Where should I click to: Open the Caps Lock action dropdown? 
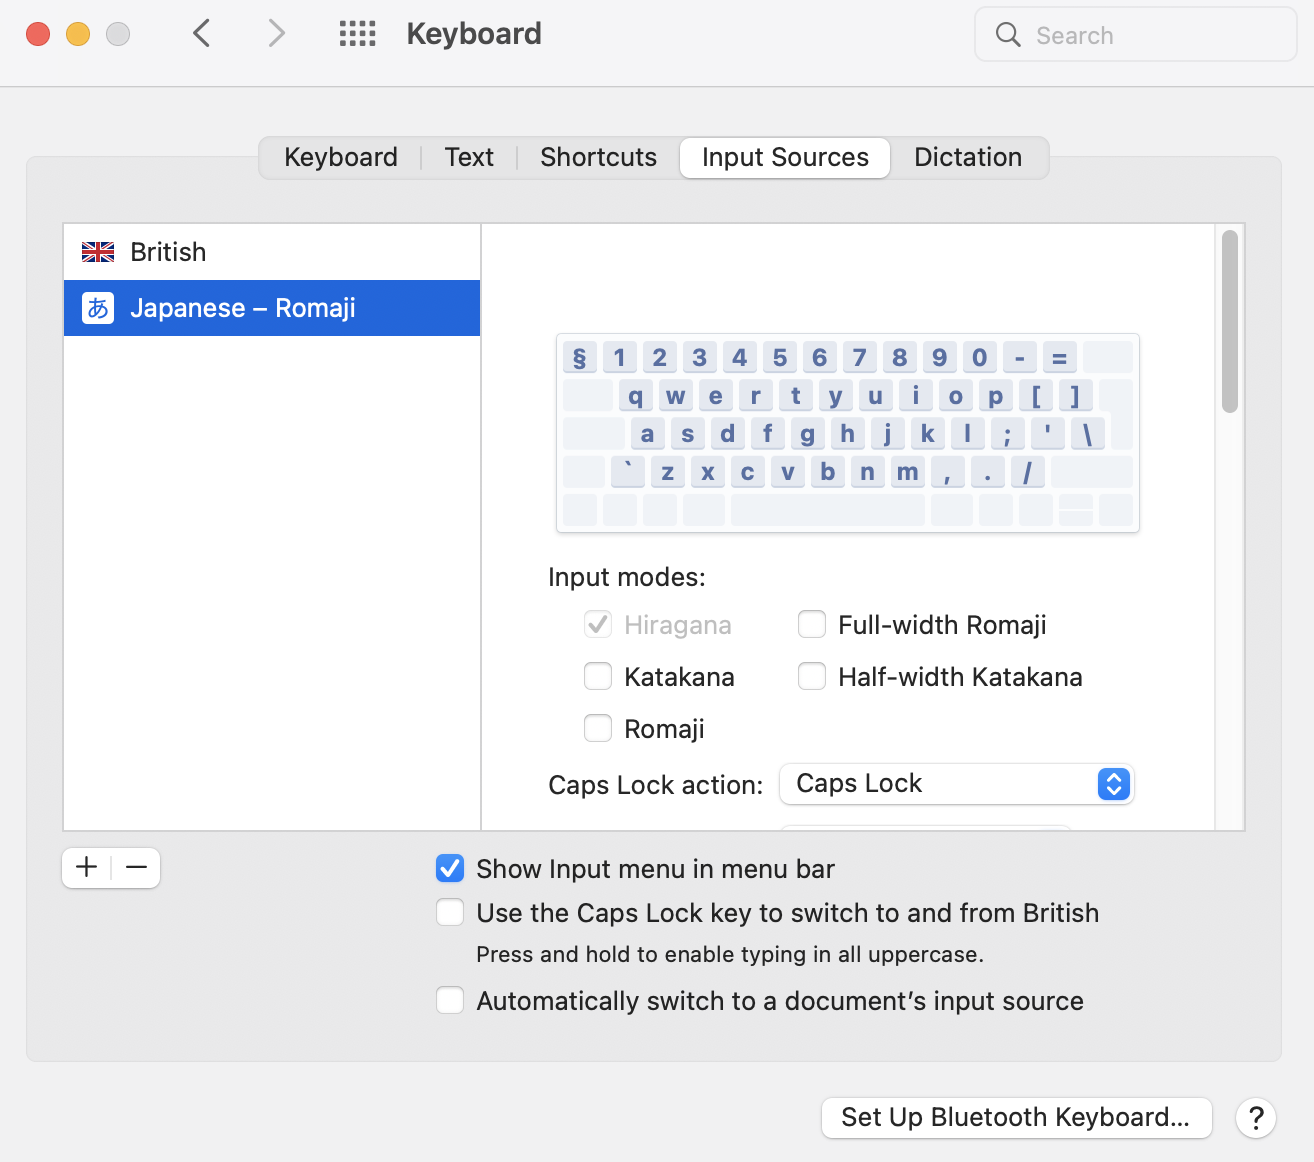[x=956, y=784]
